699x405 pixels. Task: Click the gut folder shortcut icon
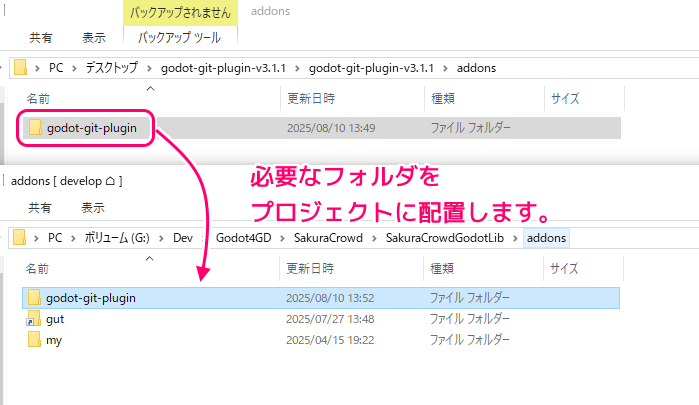click(35, 319)
